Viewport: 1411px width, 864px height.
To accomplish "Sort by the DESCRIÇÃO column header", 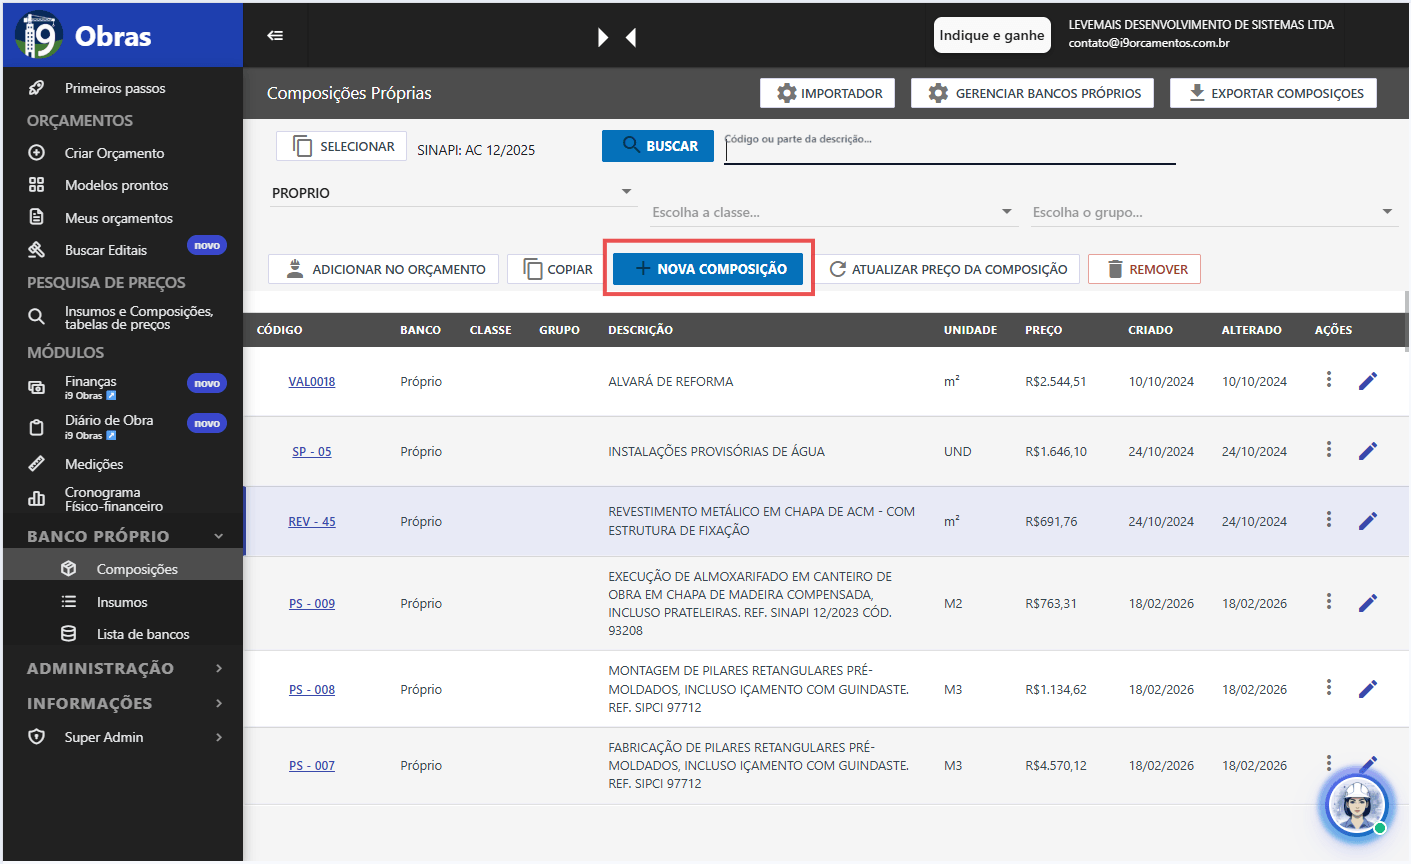I will (x=640, y=330).
